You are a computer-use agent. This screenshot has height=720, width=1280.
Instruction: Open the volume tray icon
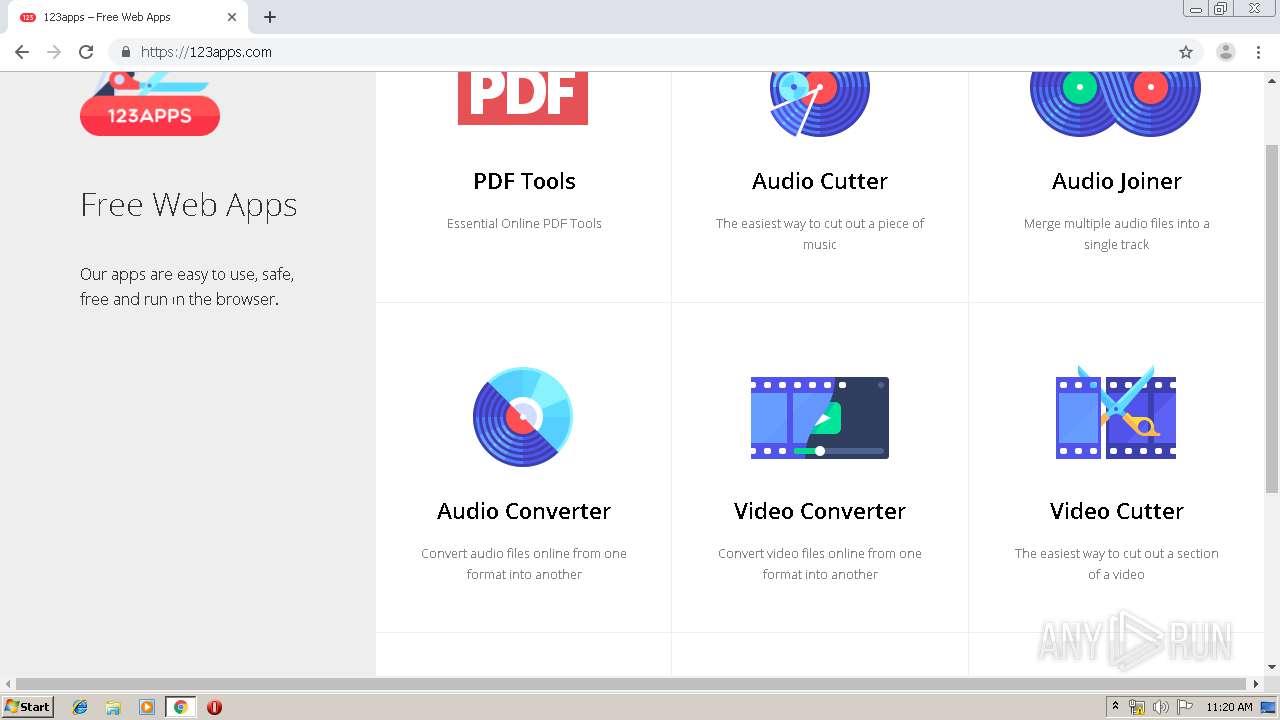coord(1161,707)
